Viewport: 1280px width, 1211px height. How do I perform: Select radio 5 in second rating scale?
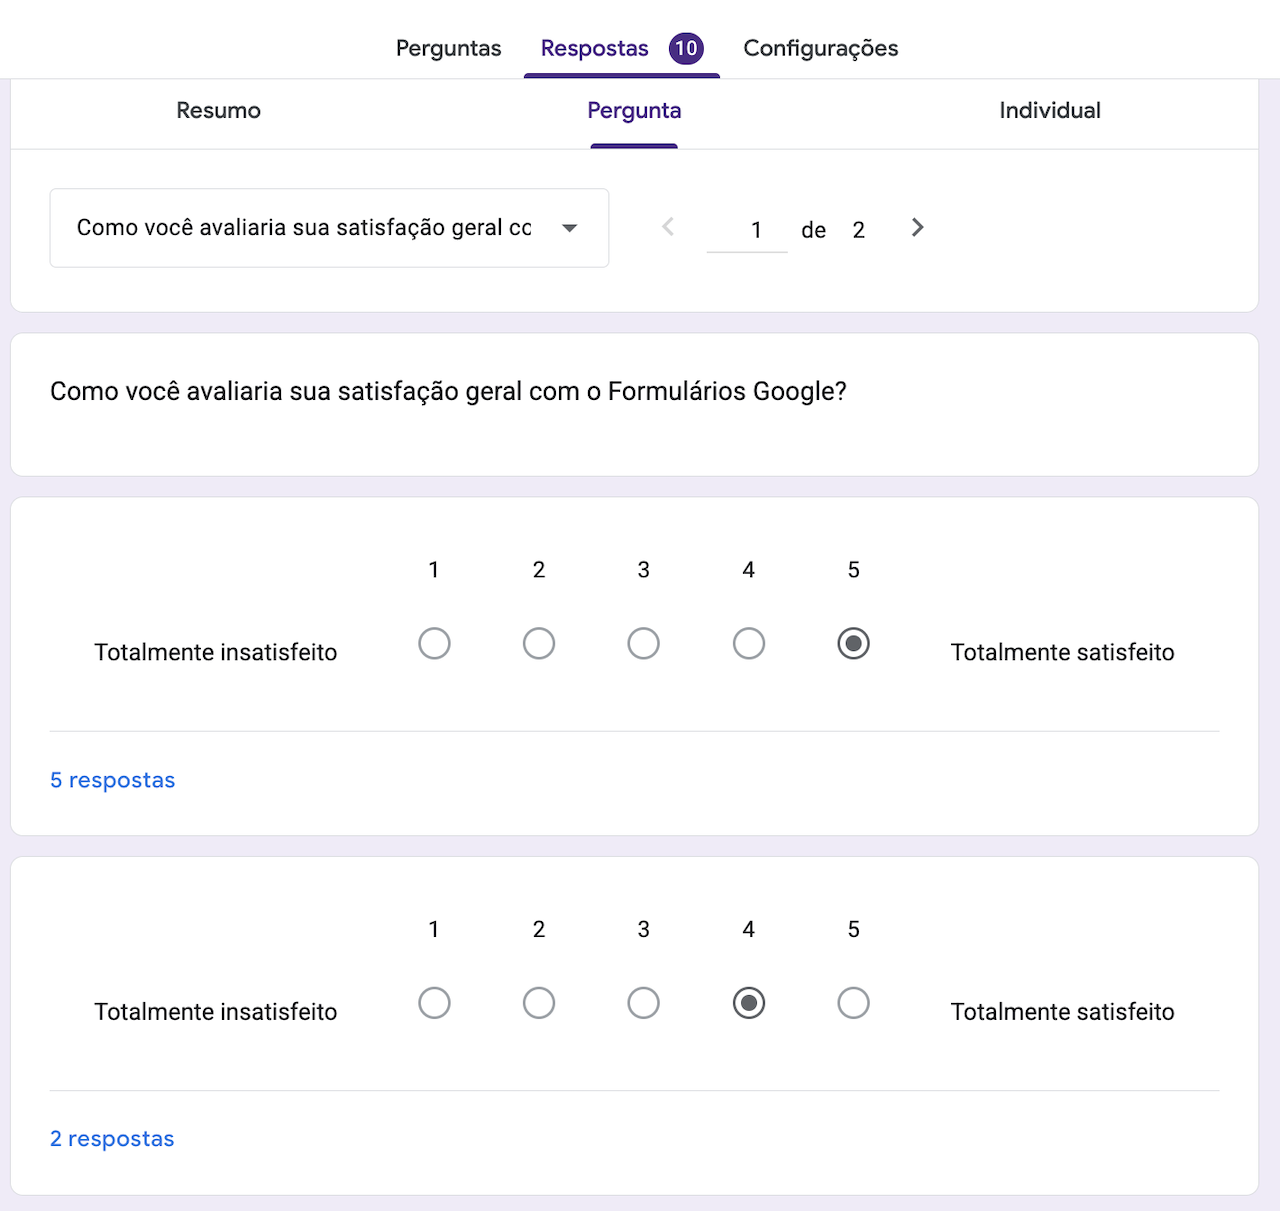853,1003
